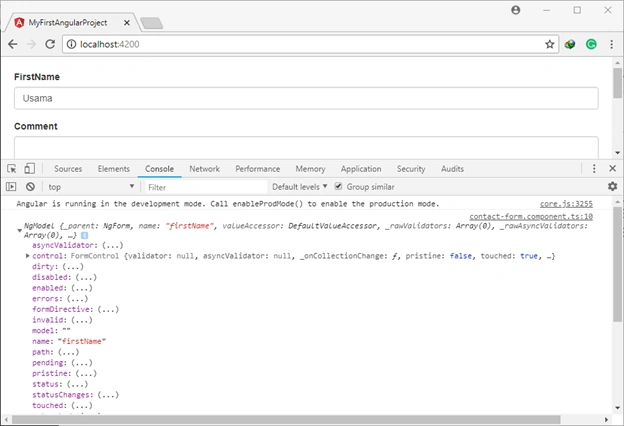Evaluate the statusChanges getter
Image resolution: width=624 pixels, height=426 pixels.
pyautogui.click(x=108, y=395)
